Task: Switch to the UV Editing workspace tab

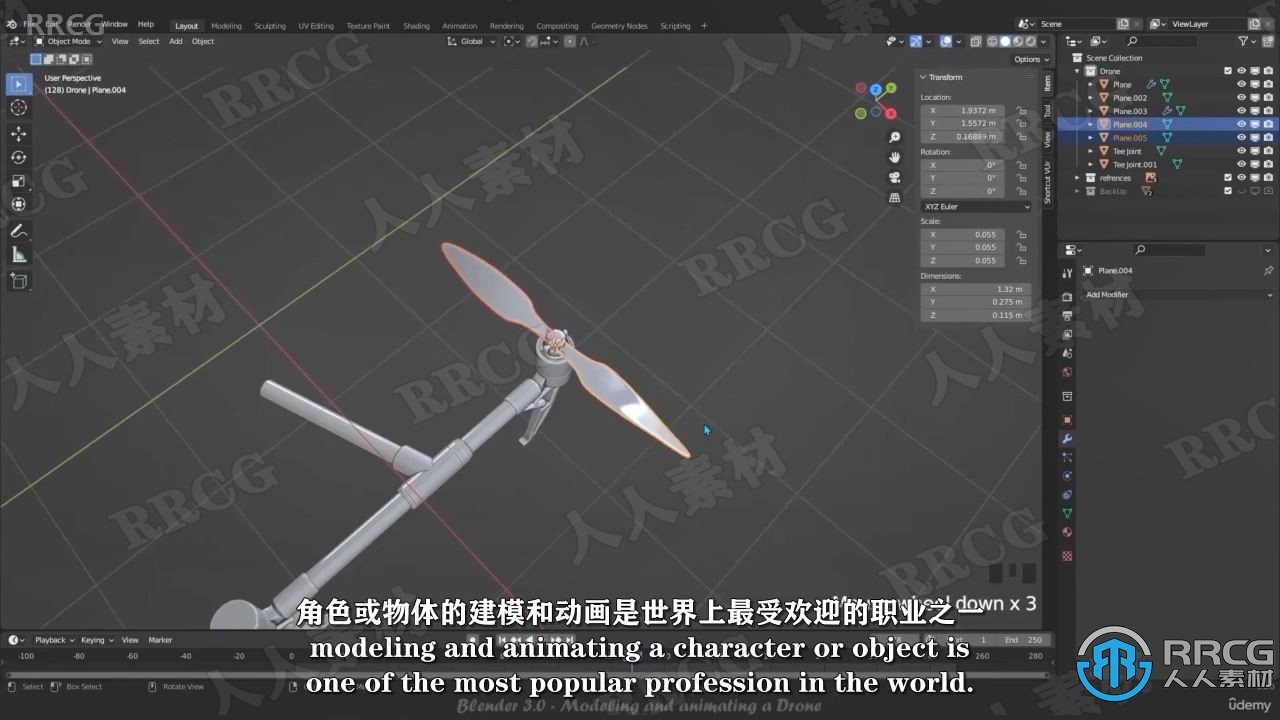Action: [316, 26]
